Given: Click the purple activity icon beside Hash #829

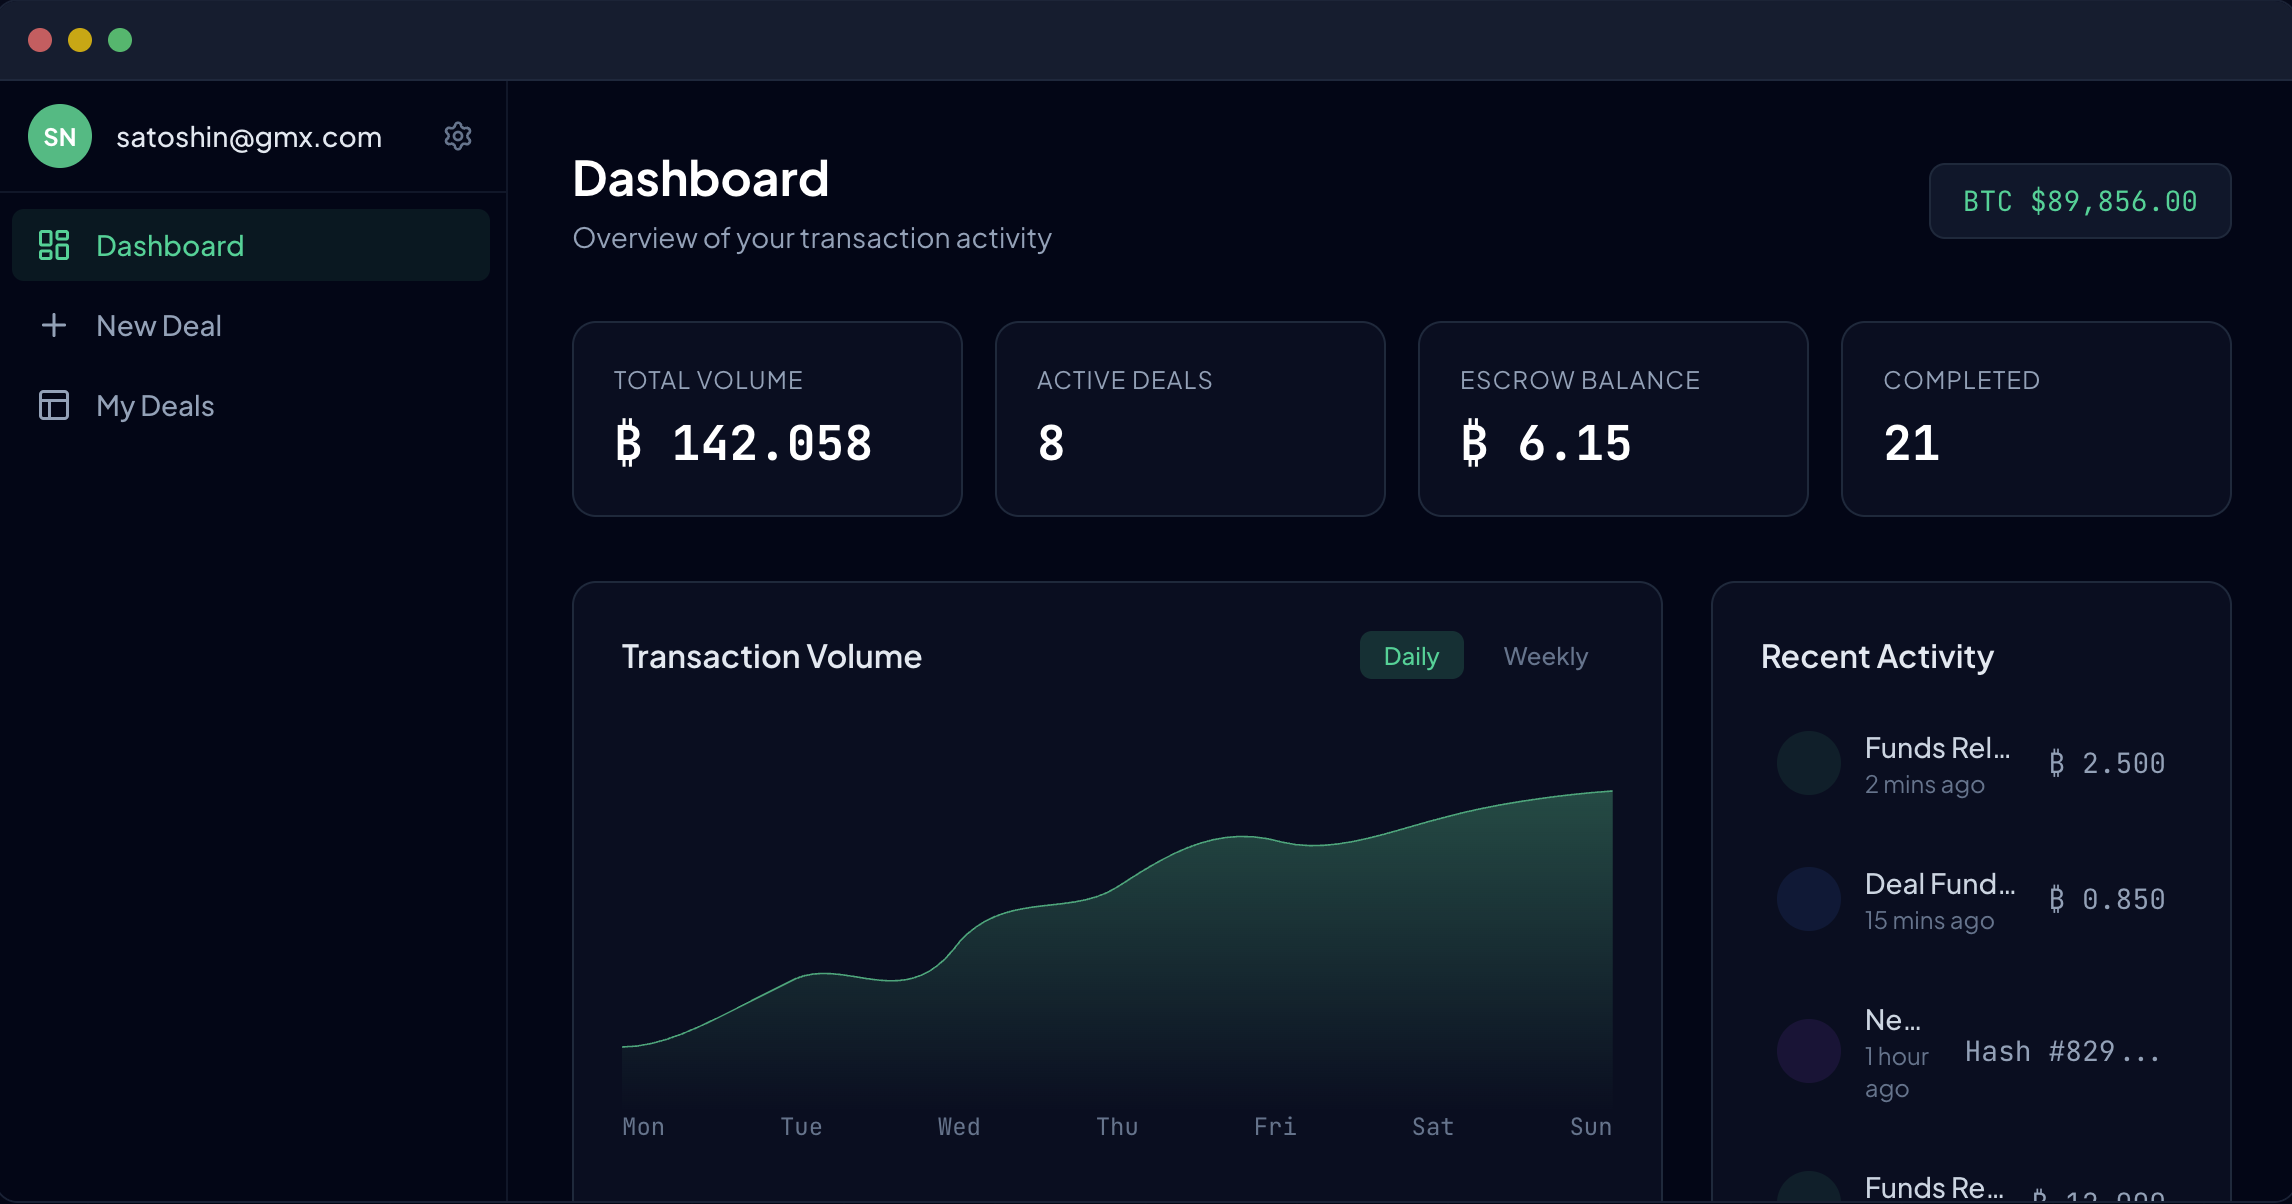Looking at the screenshot, I should pyautogui.click(x=1808, y=1051).
